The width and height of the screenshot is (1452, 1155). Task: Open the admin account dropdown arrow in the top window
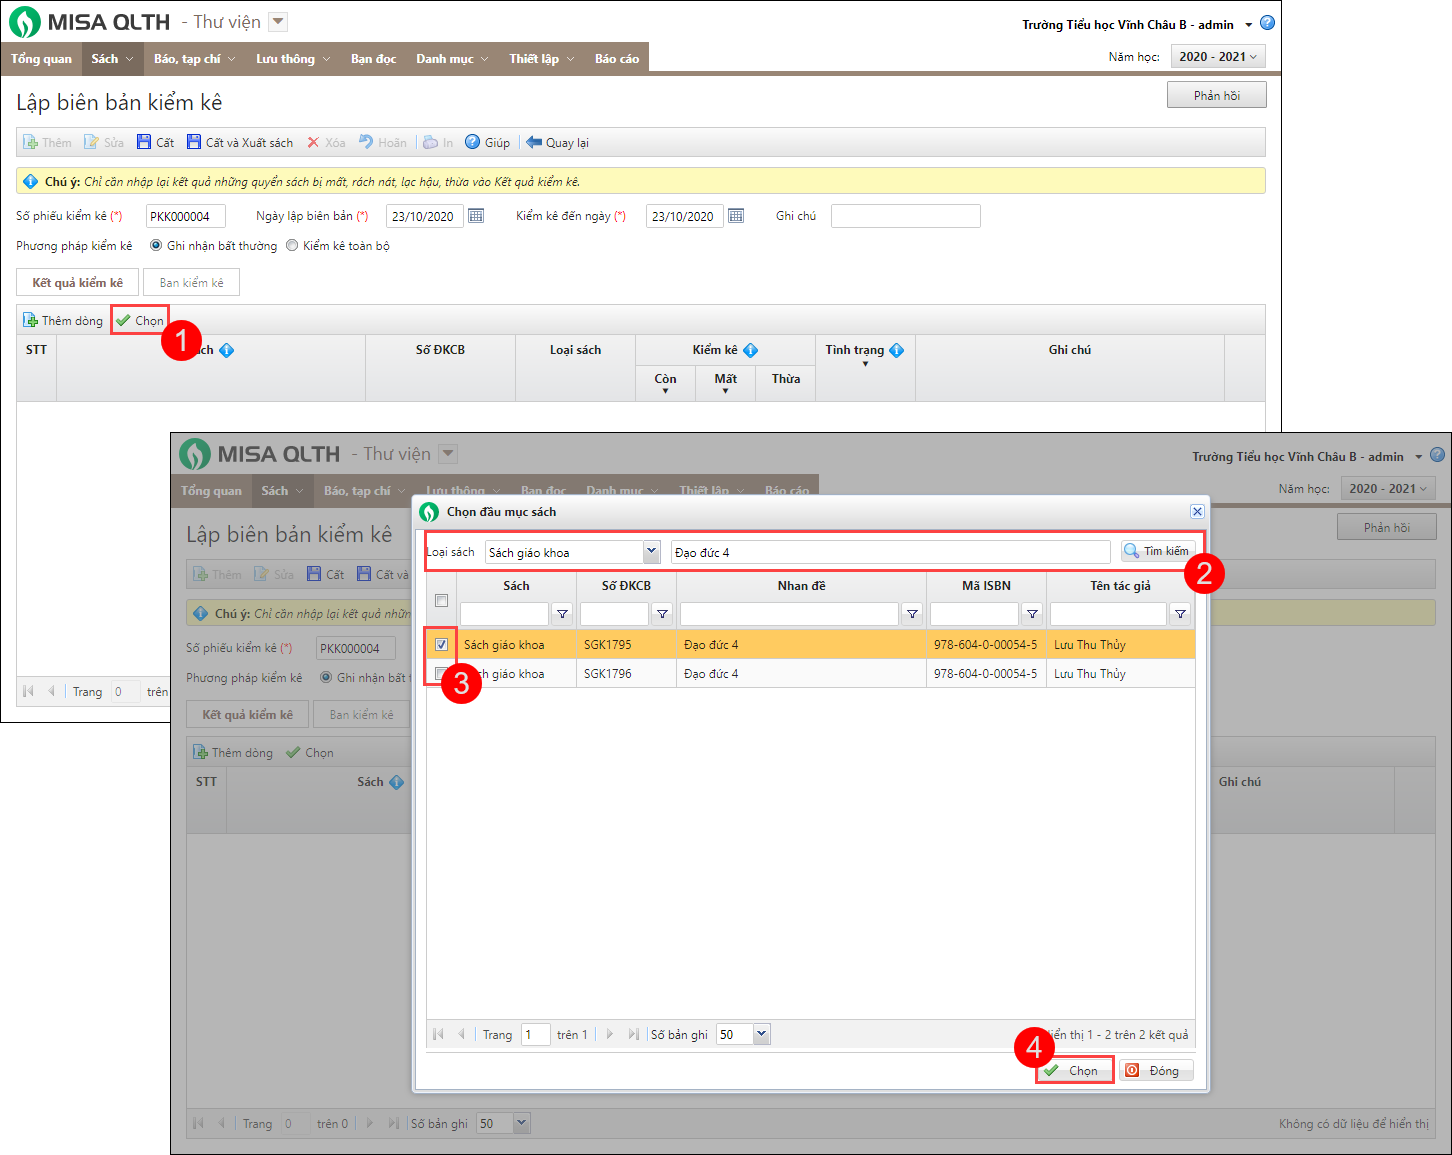[1248, 25]
